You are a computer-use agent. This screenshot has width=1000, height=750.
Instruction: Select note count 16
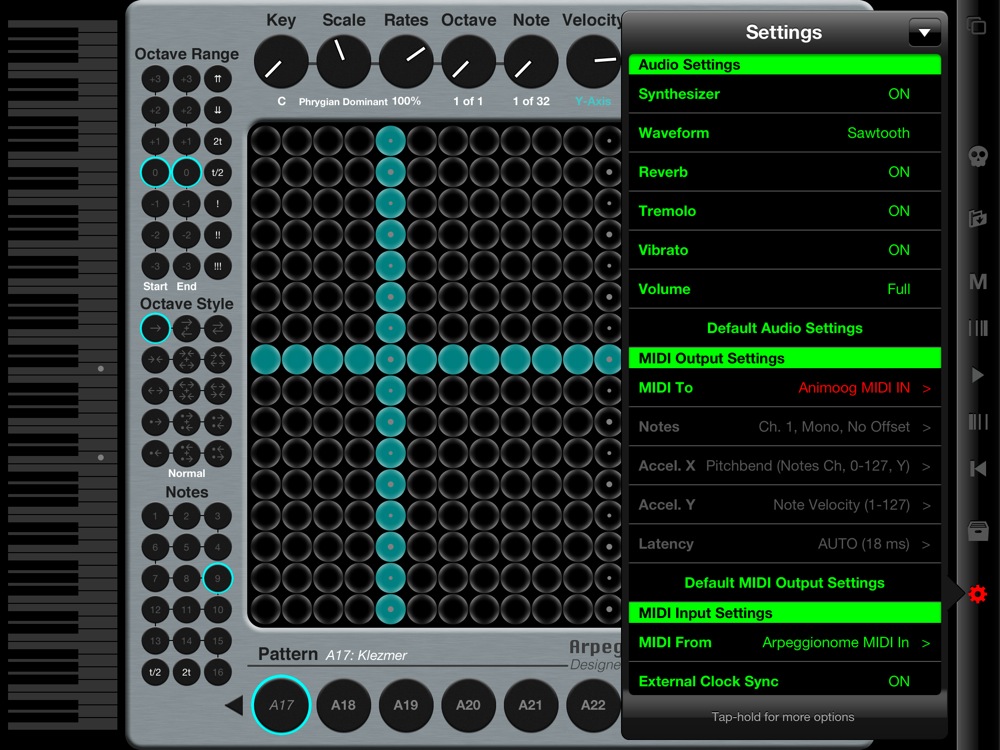click(x=217, y=672)
